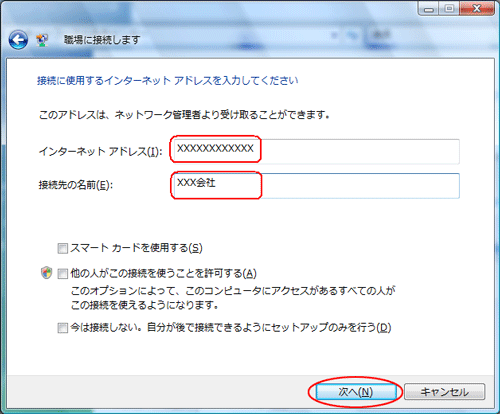The width and height of the screenshot is (500, 414).
Task: Focus the インターネット アドレス input field
Action: click(x=316, y=152)
